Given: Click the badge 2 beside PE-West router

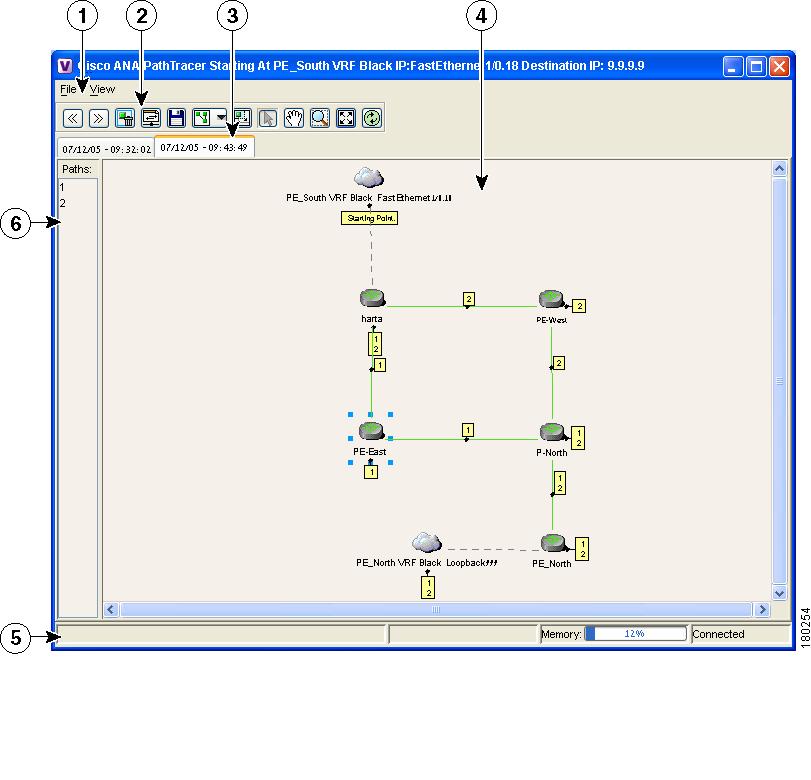Looking at the screenshot, I should pyautogui.click(x=579, y=306).
